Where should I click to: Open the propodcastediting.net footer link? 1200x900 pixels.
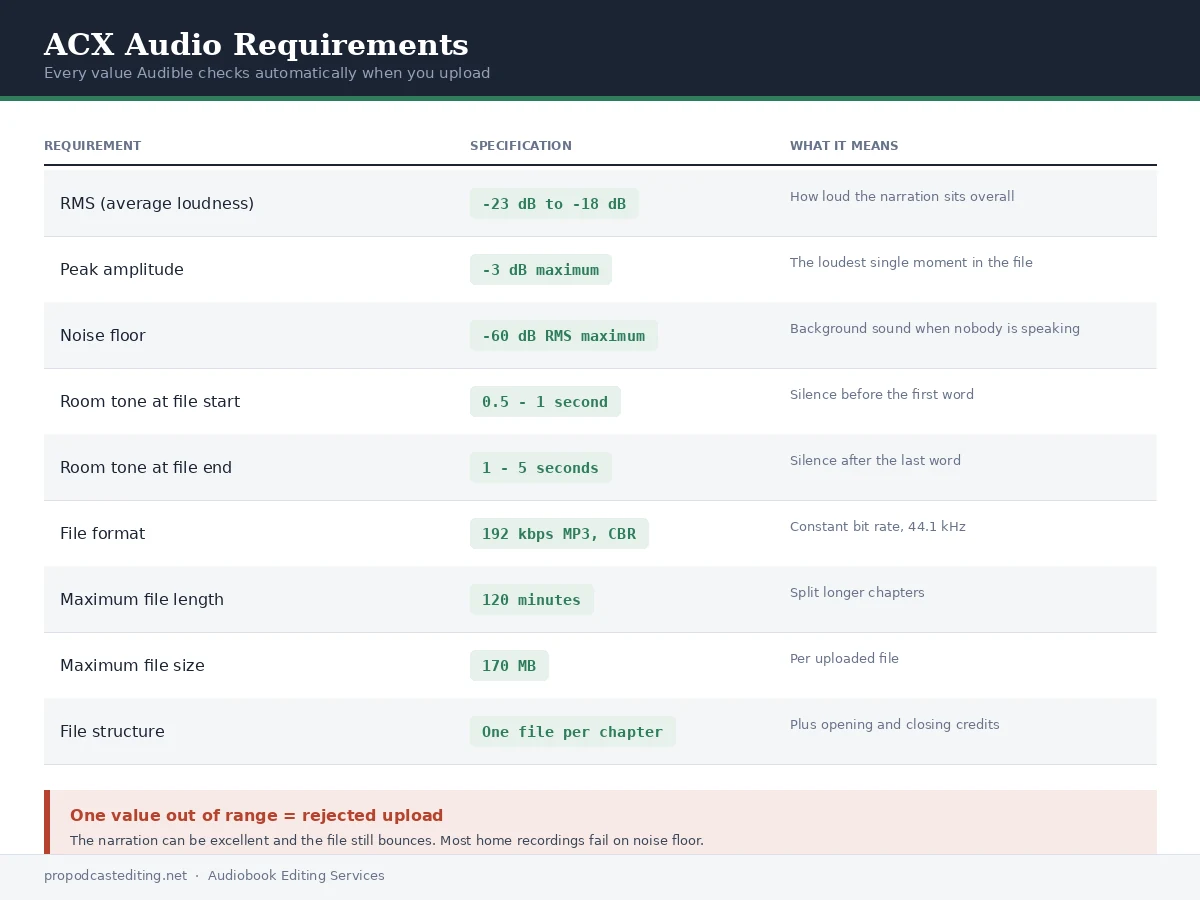pos(115,876)
